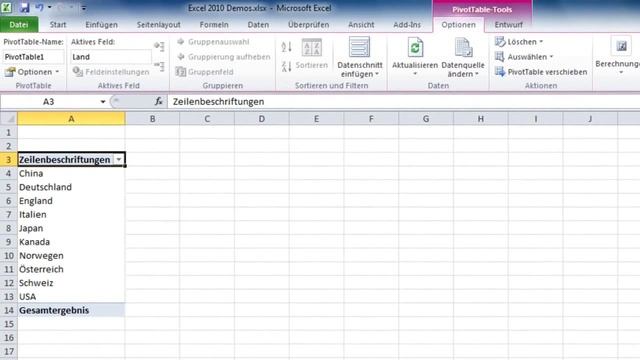640x360 pixels.
Task: Select the Japan cell
Action: (x=71, y=228)
